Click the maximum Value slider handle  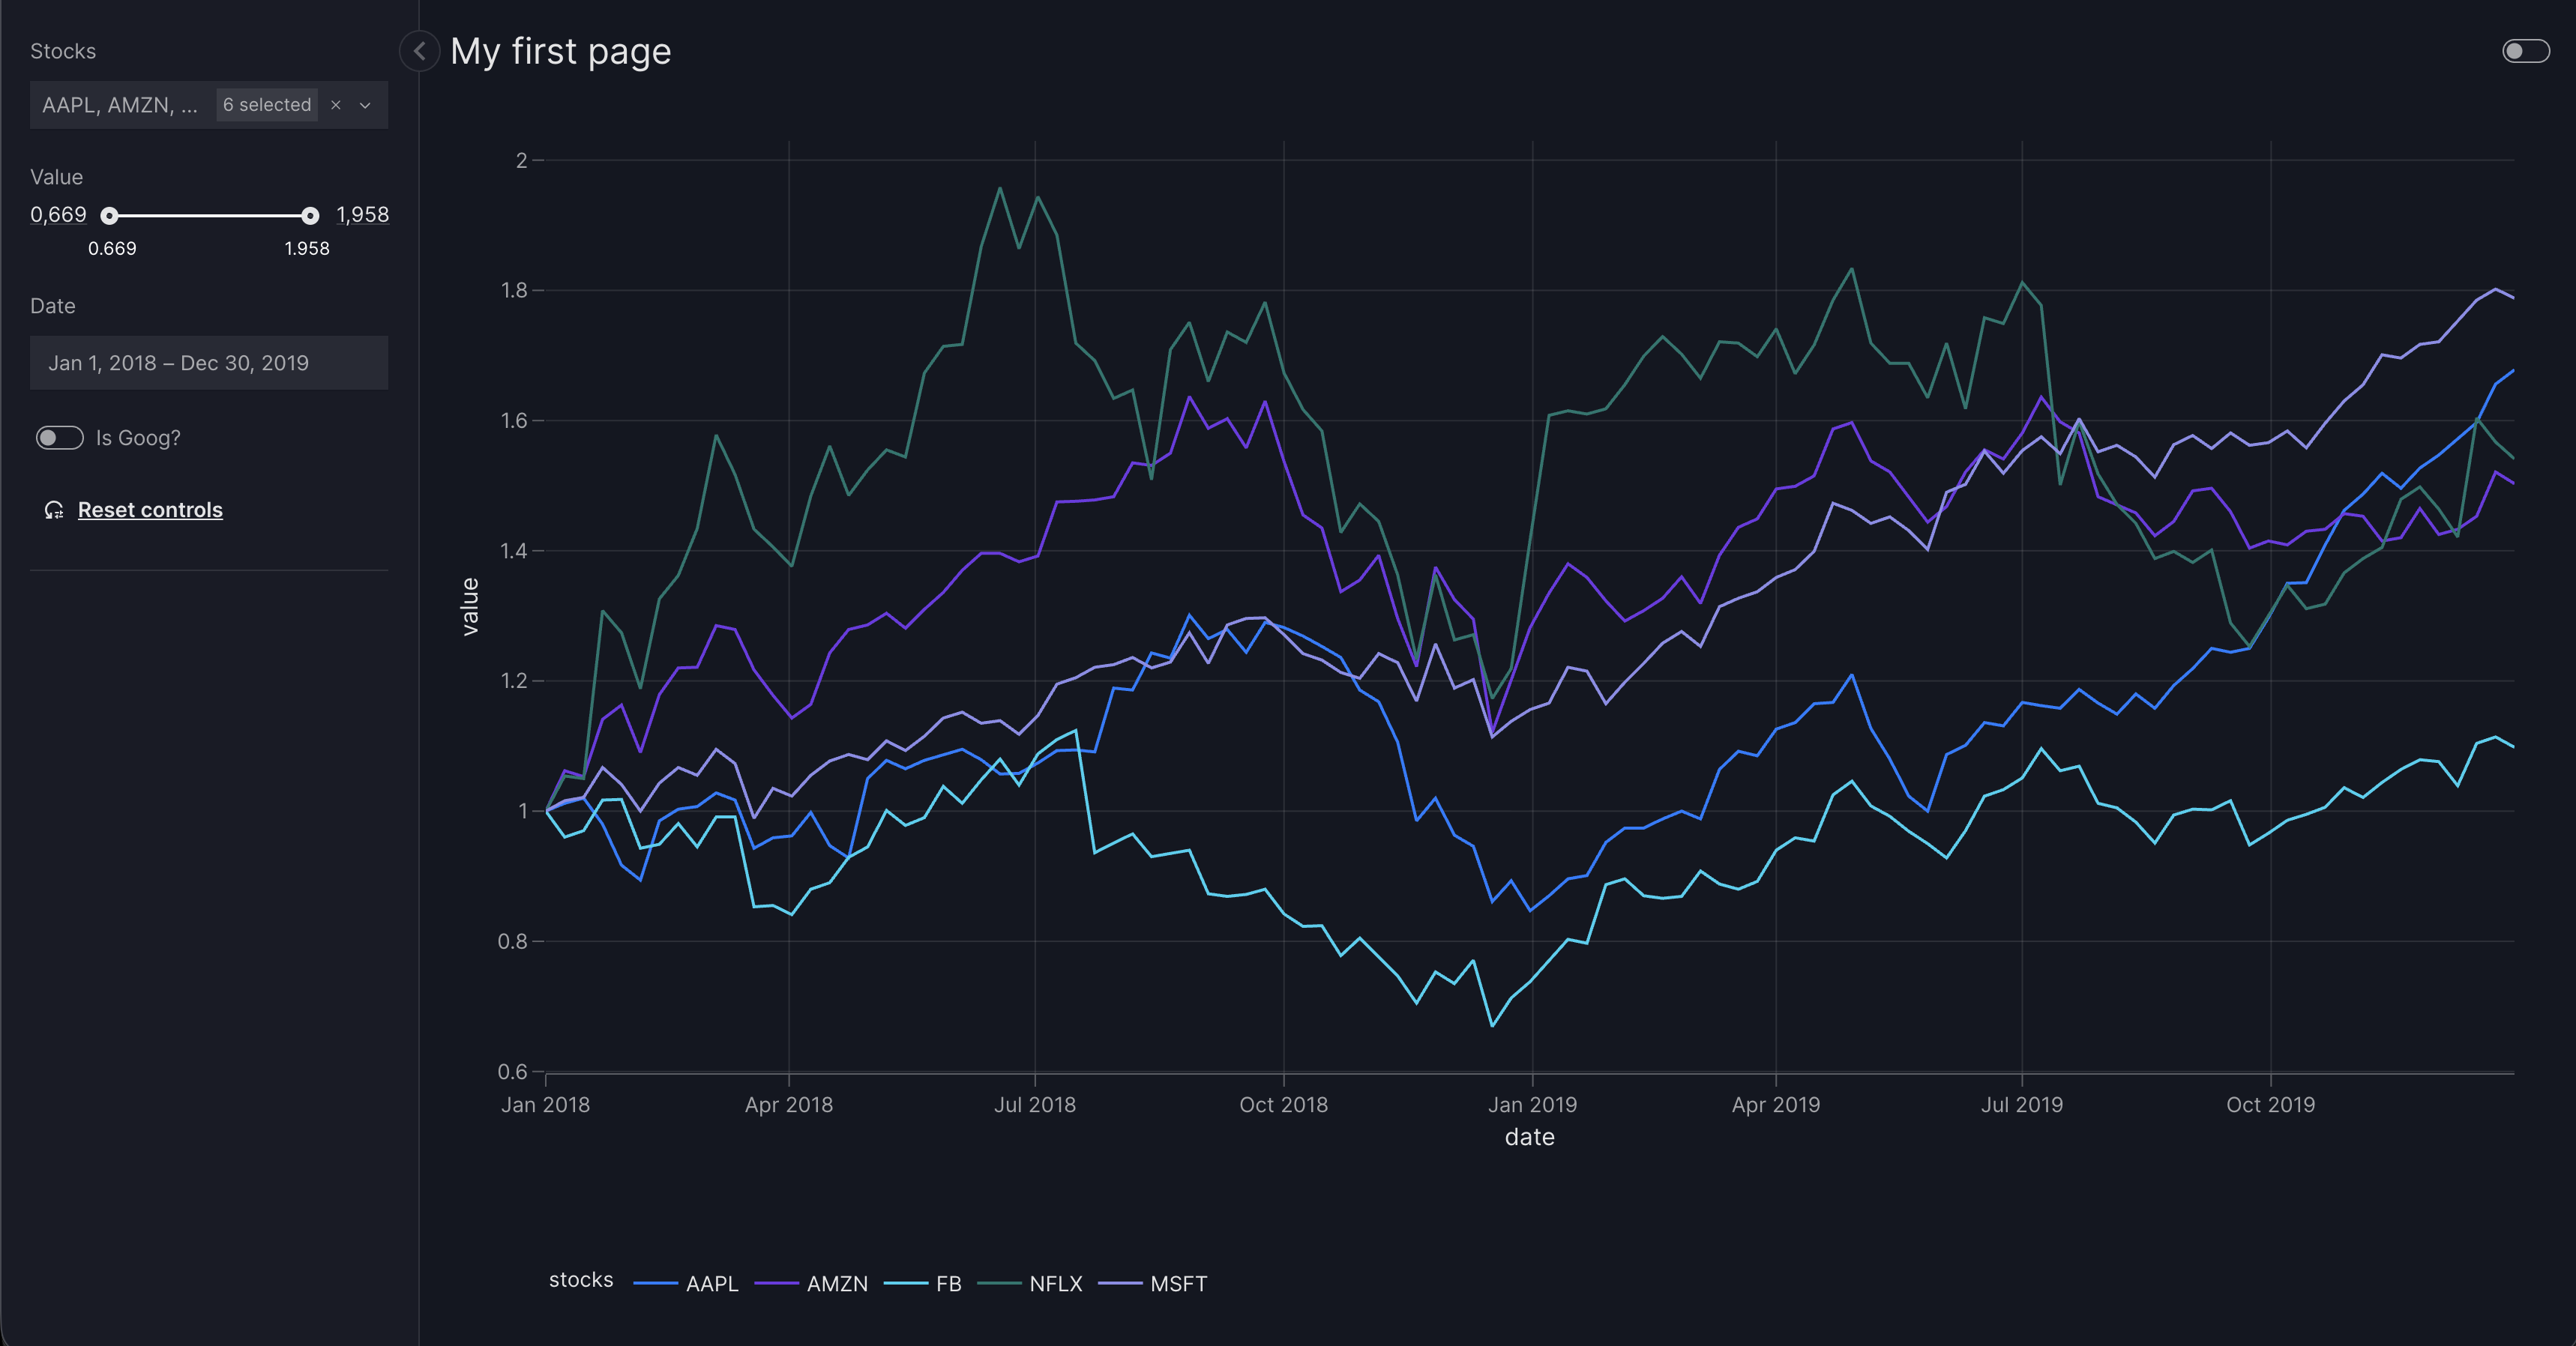tap(310, 216)
